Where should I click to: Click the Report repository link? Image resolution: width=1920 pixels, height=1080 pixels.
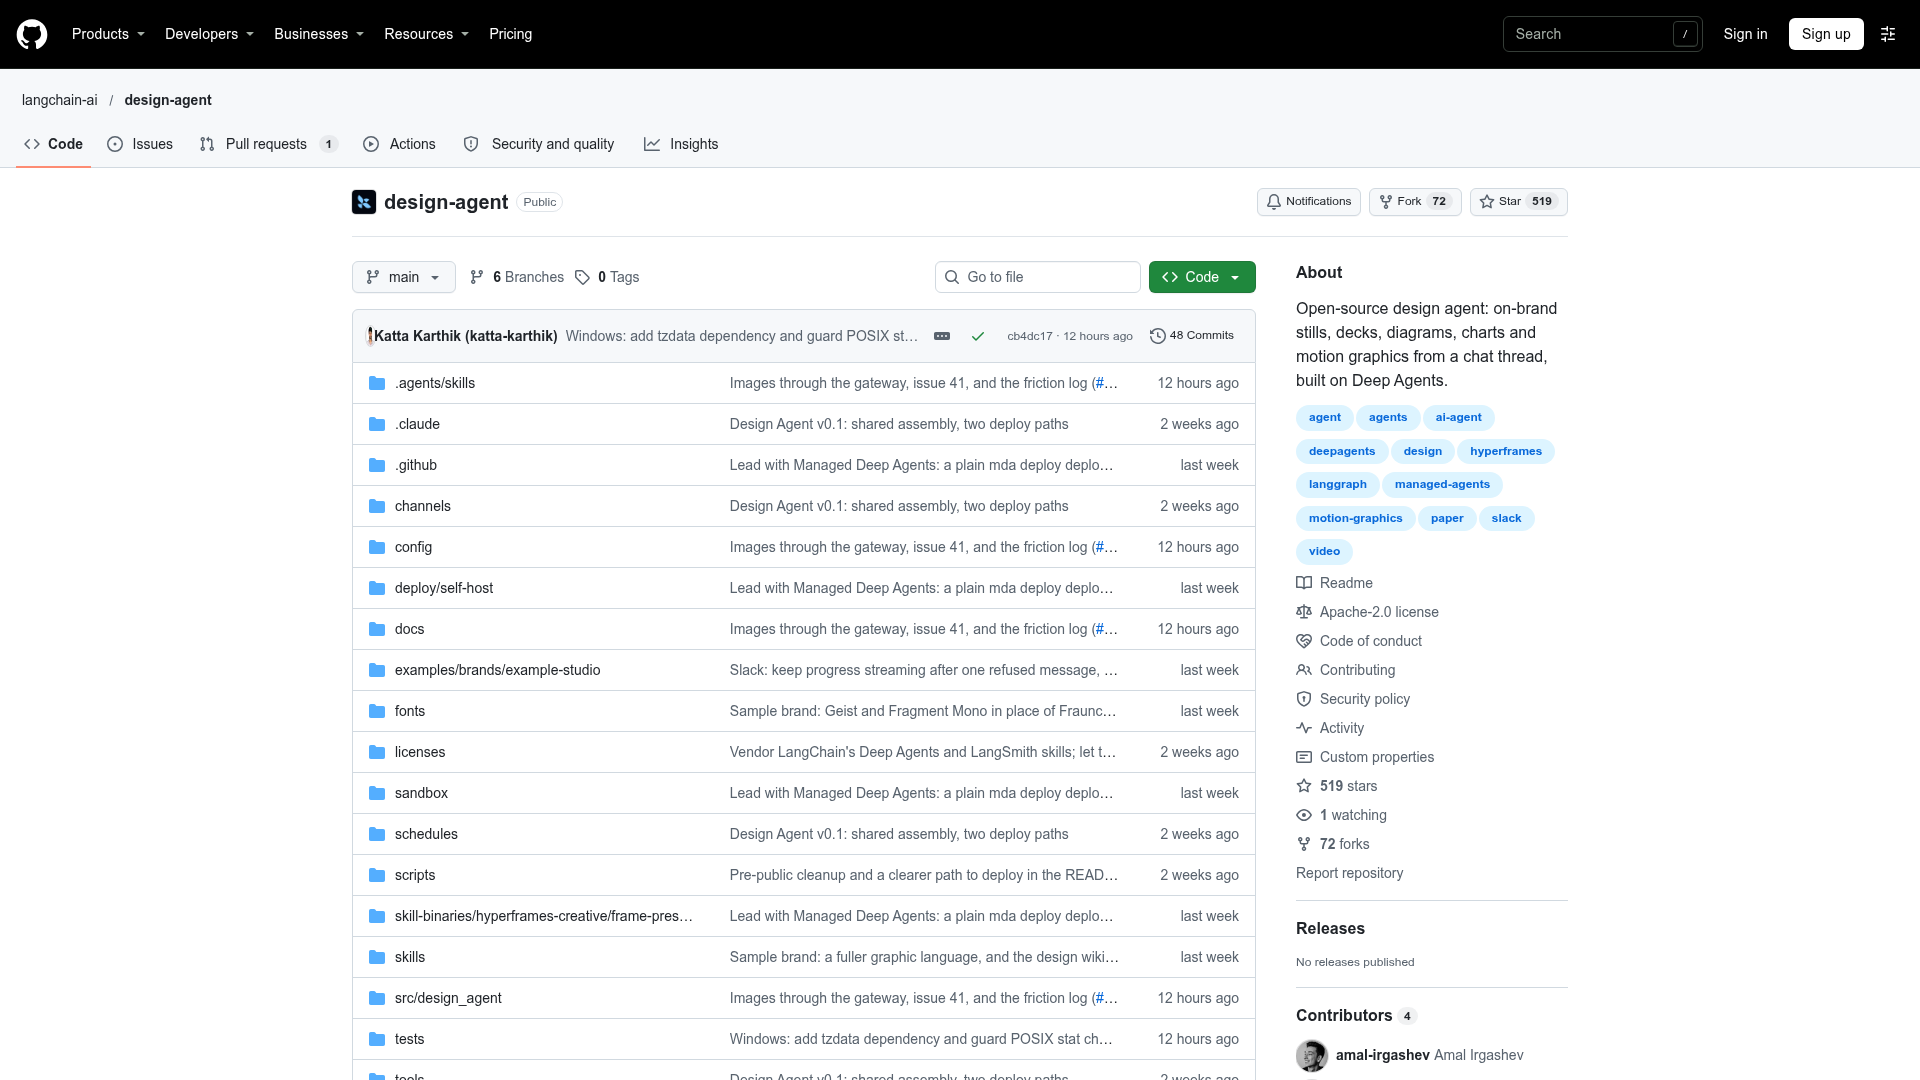(1349, 873)
